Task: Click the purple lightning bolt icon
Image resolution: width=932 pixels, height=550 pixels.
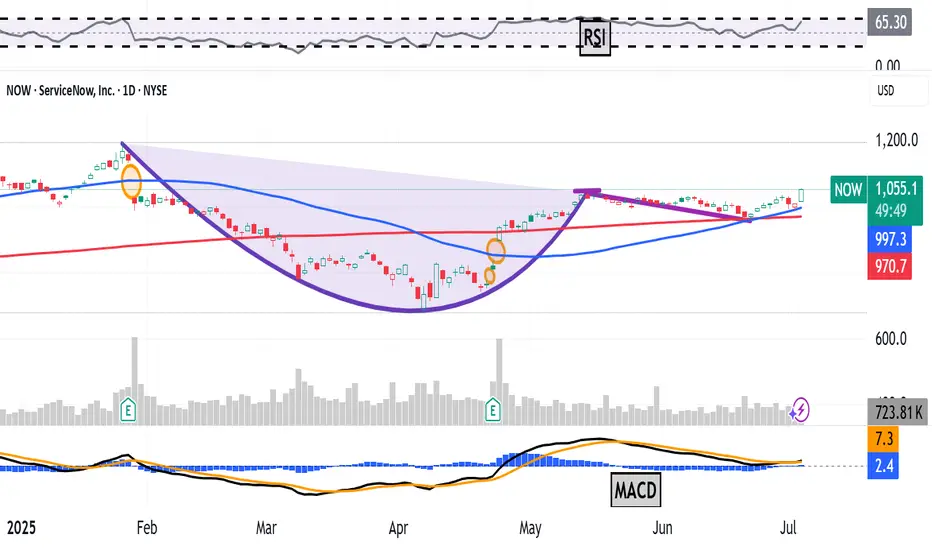Action: 800,410
